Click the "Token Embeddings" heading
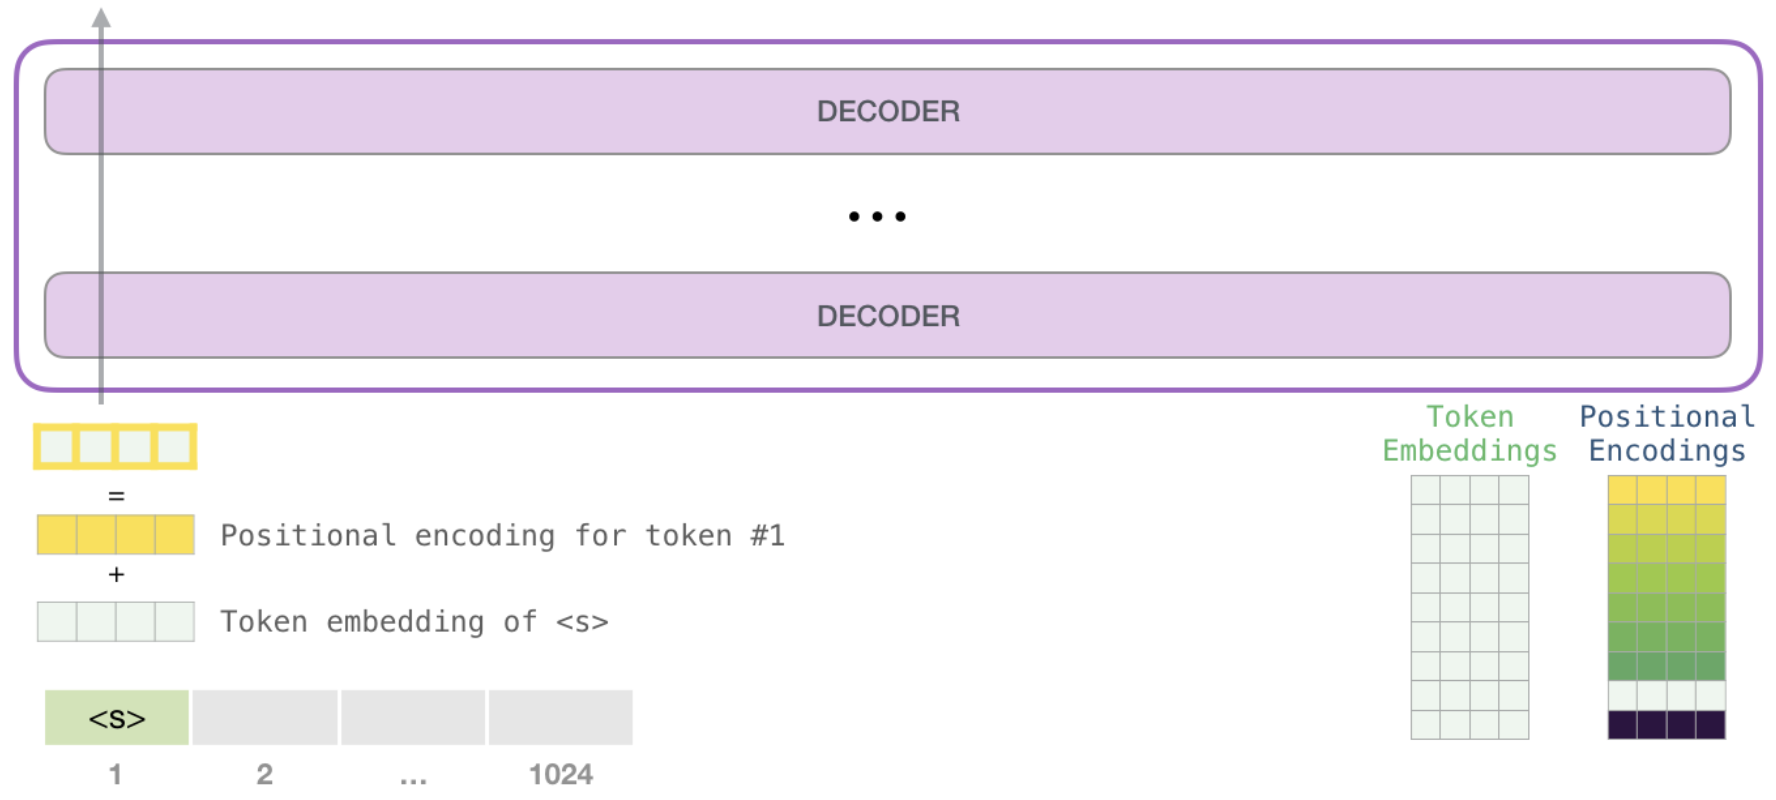Screen dimensions: 1776x800 1469,434
